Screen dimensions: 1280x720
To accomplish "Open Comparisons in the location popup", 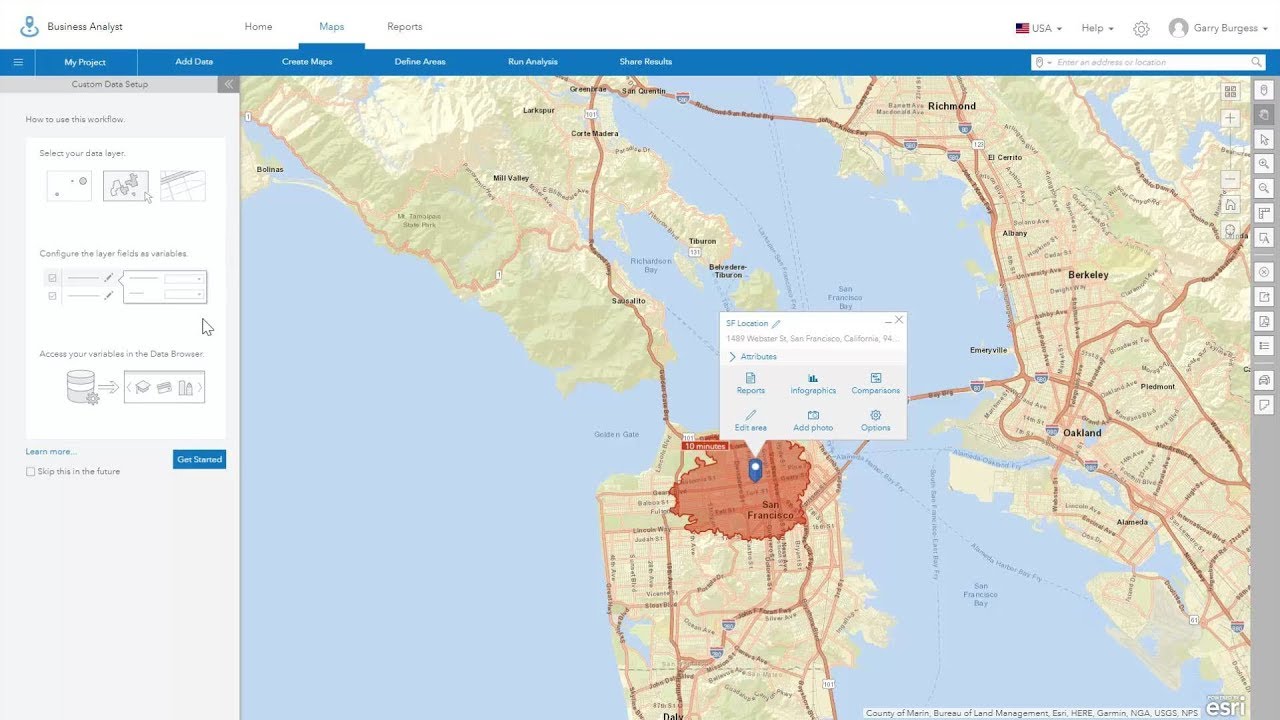I will tap(875, 384).
